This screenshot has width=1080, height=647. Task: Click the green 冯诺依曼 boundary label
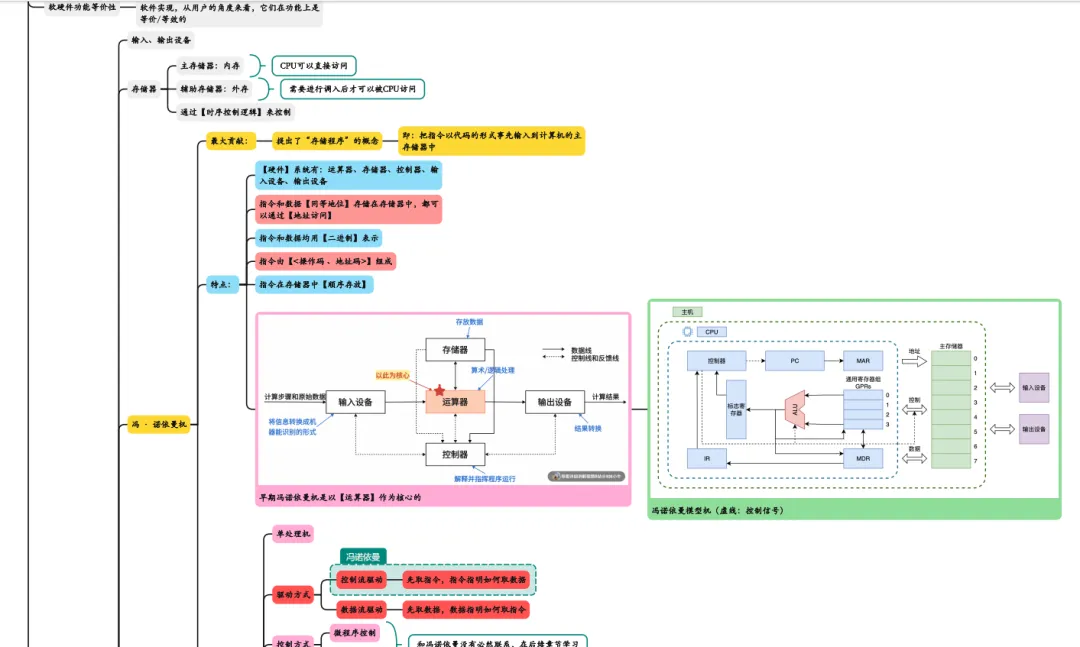click(363, 557)
